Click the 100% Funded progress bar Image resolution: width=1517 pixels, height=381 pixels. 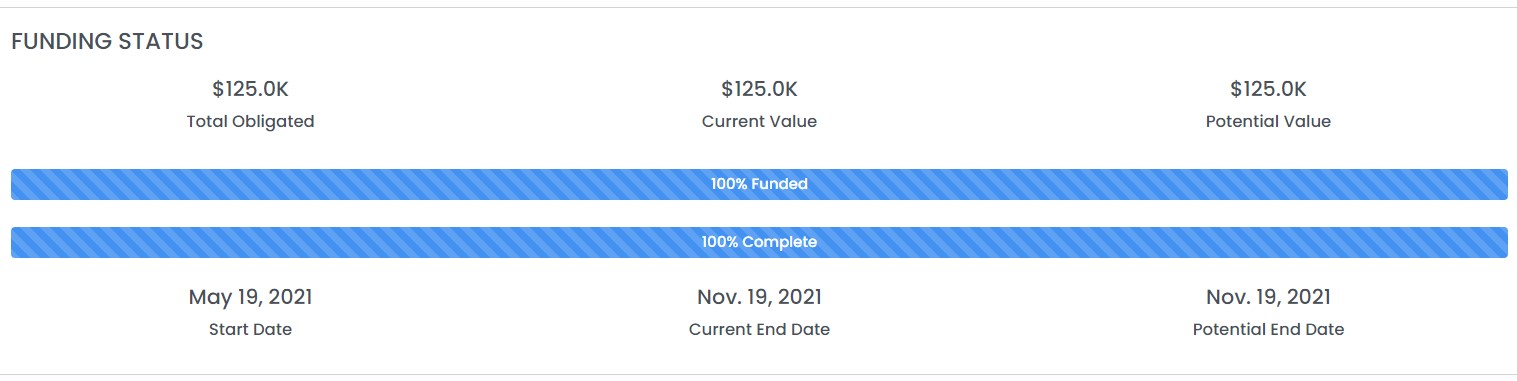[x=759, y=184]
